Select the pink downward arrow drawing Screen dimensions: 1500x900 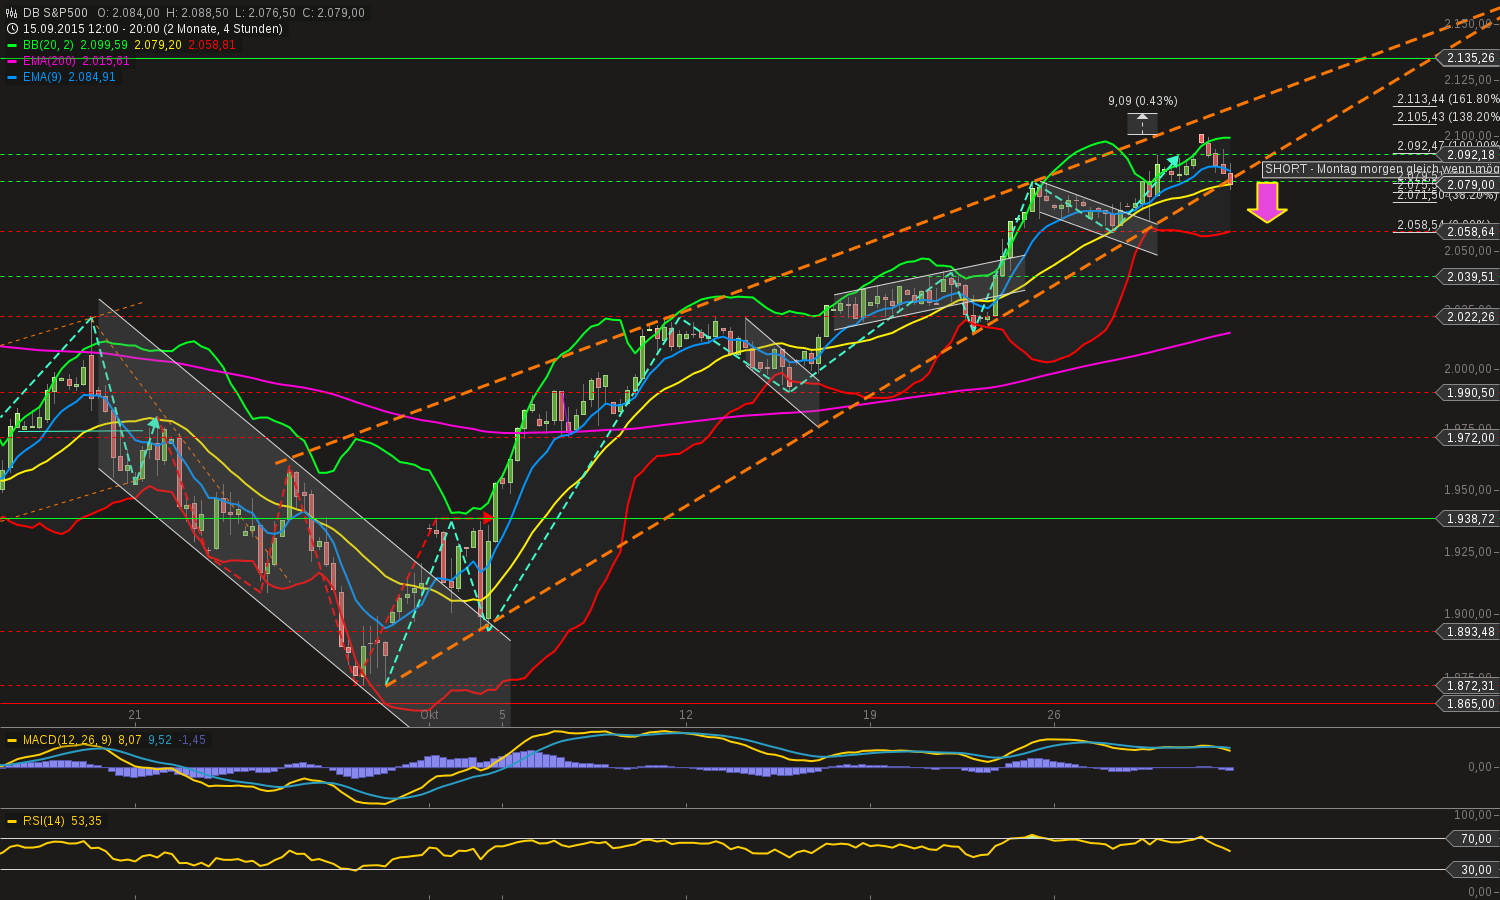point(1267,202)
